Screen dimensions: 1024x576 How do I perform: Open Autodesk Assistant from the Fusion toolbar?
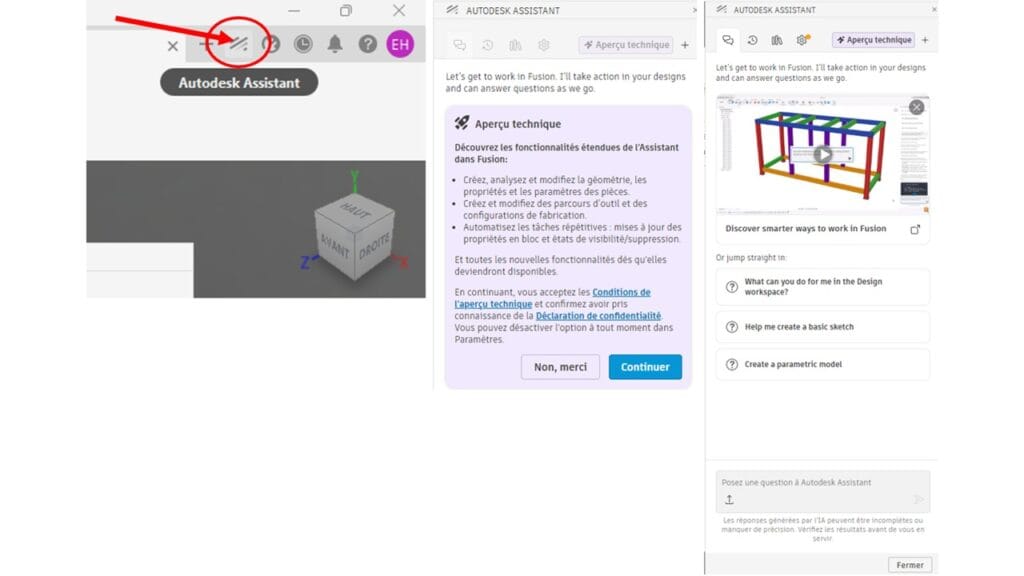(238, 44)
